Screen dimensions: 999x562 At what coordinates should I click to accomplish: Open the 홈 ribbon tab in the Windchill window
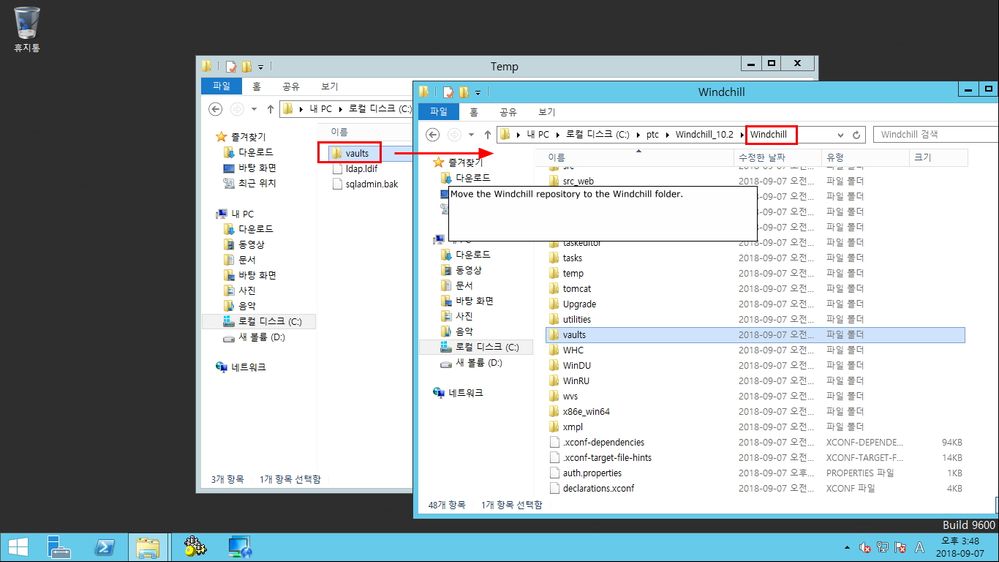[x=473, y=112]
